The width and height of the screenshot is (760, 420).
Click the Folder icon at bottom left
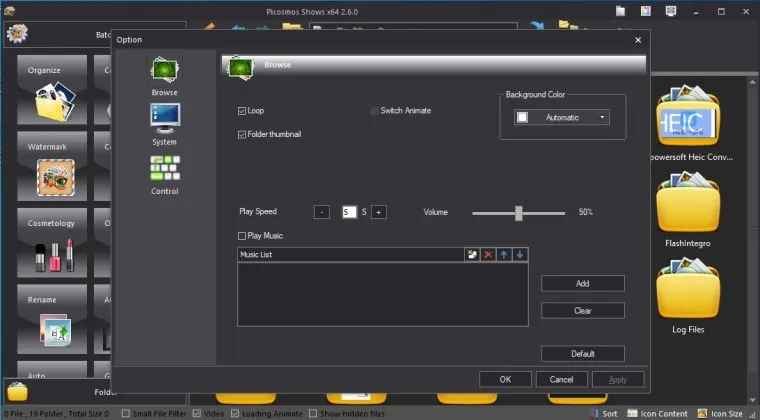pyautogui.click(x=17, y=391)
